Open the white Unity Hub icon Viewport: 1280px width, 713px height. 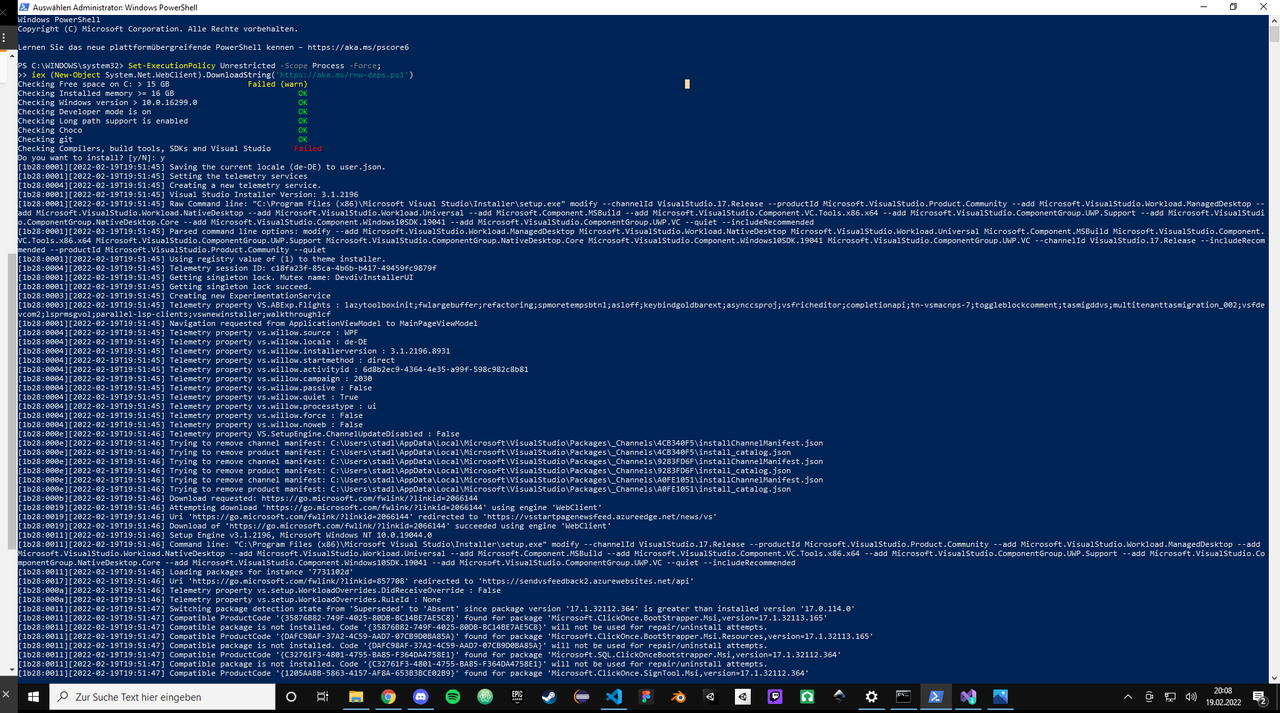pos(742,696)
